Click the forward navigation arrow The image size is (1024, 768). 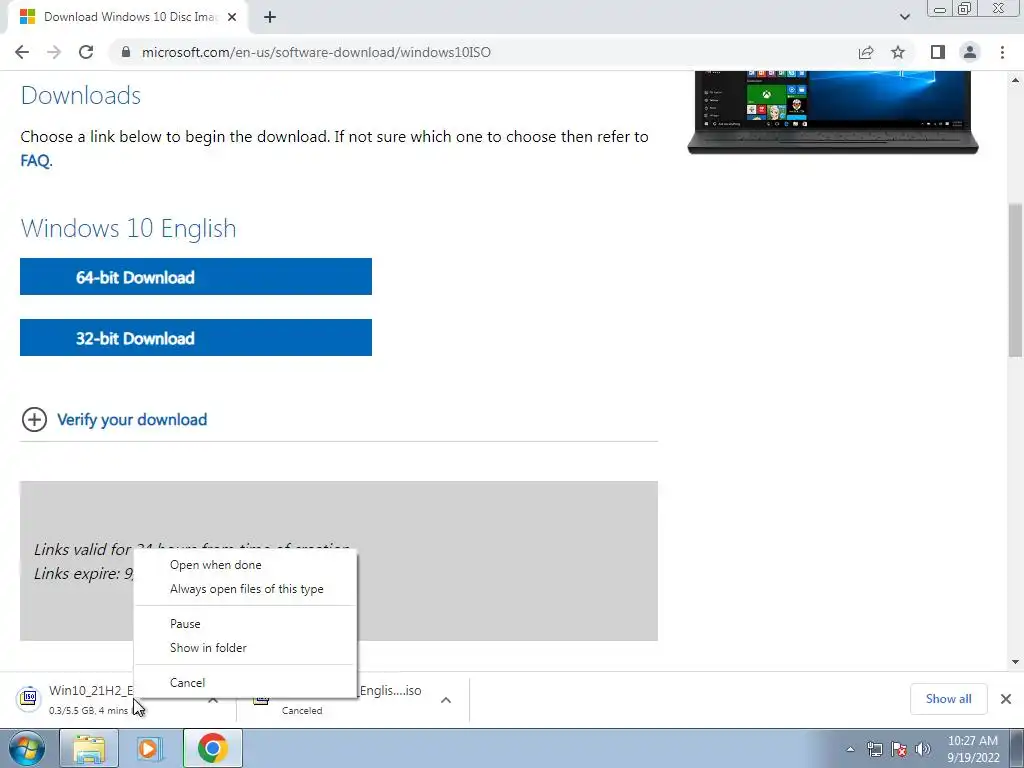coord(54,52)
